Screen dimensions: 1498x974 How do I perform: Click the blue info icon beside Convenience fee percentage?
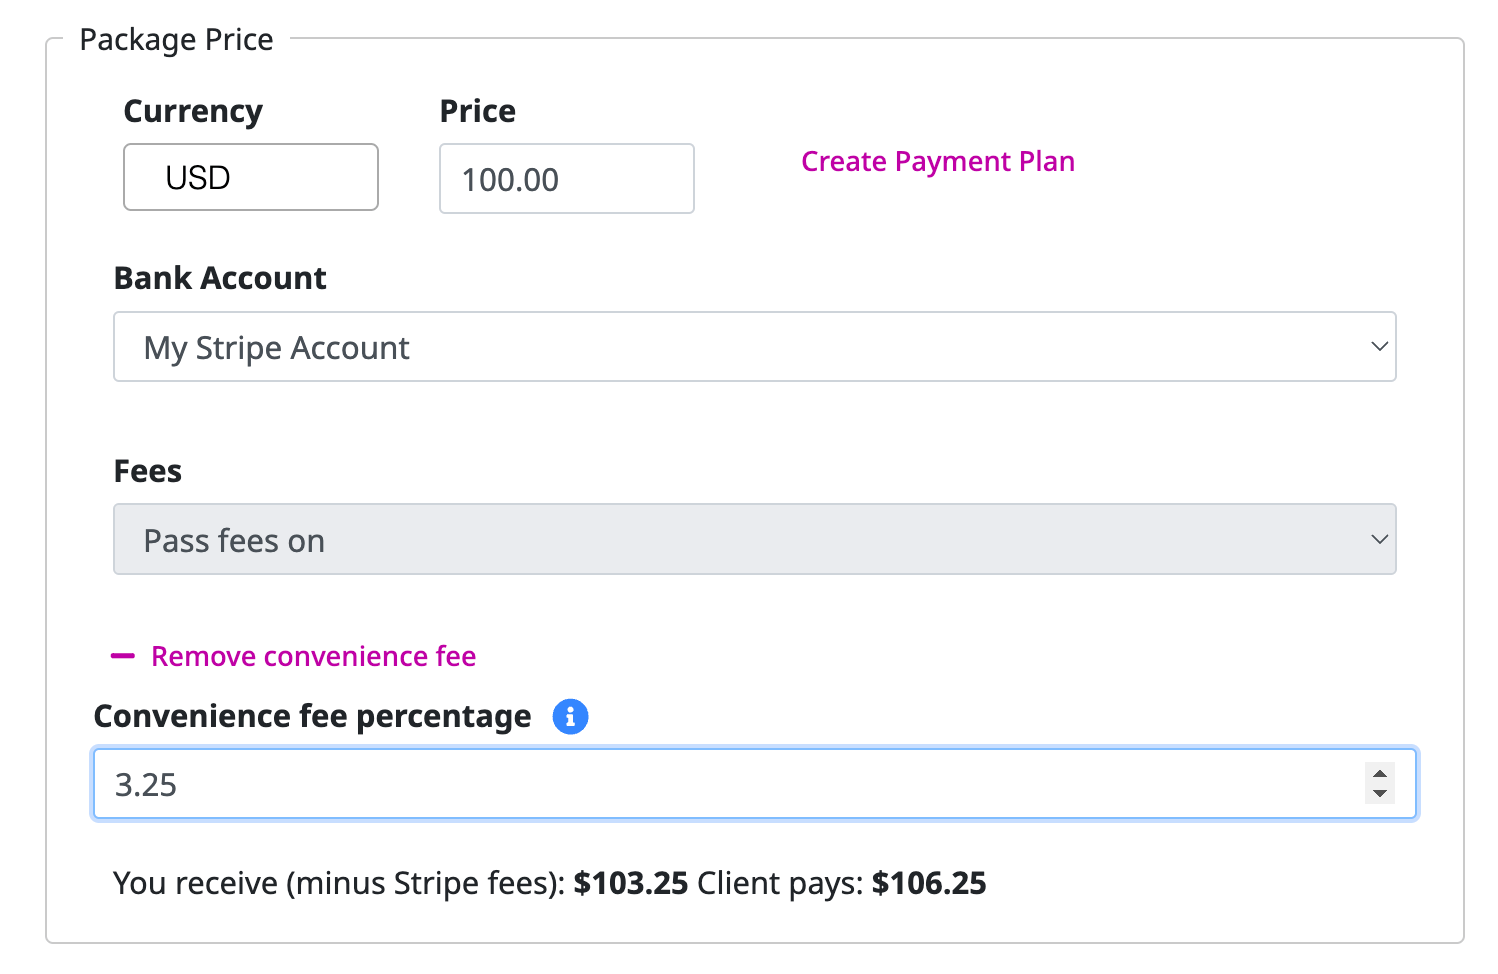click(x=570, y=716)
